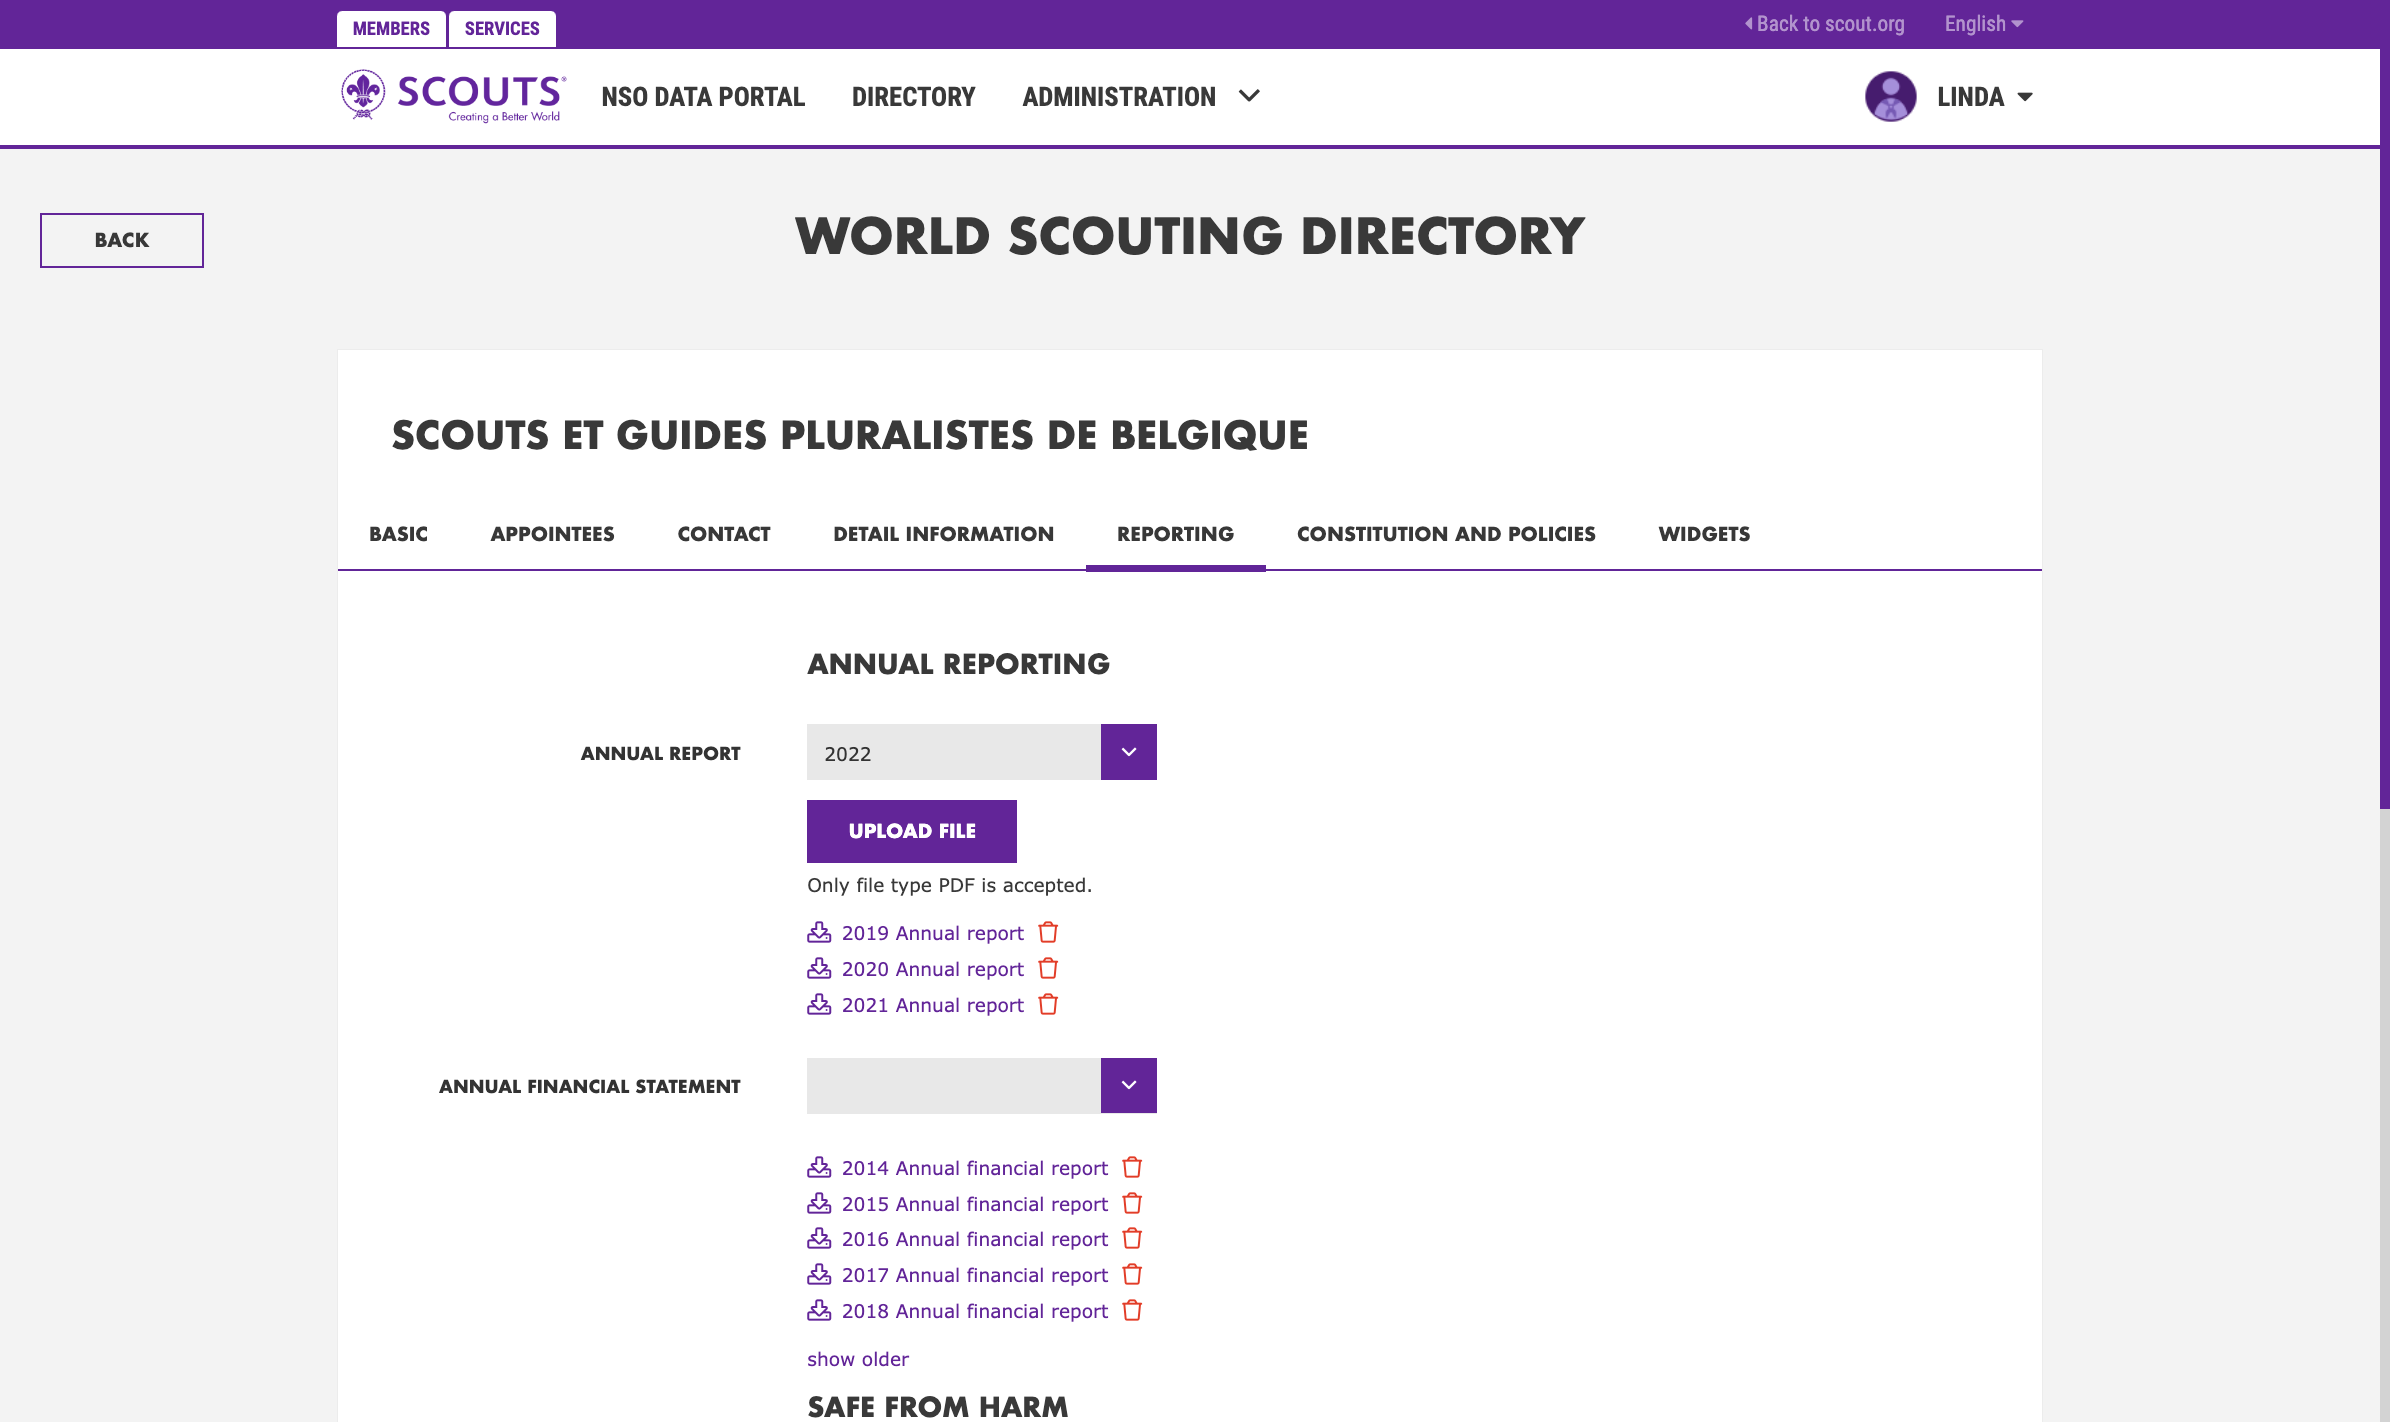The width and height of the screenshot is (2390, 1422).
Task: Switch to the Basic tab
Action: click(x=398, y=534)
